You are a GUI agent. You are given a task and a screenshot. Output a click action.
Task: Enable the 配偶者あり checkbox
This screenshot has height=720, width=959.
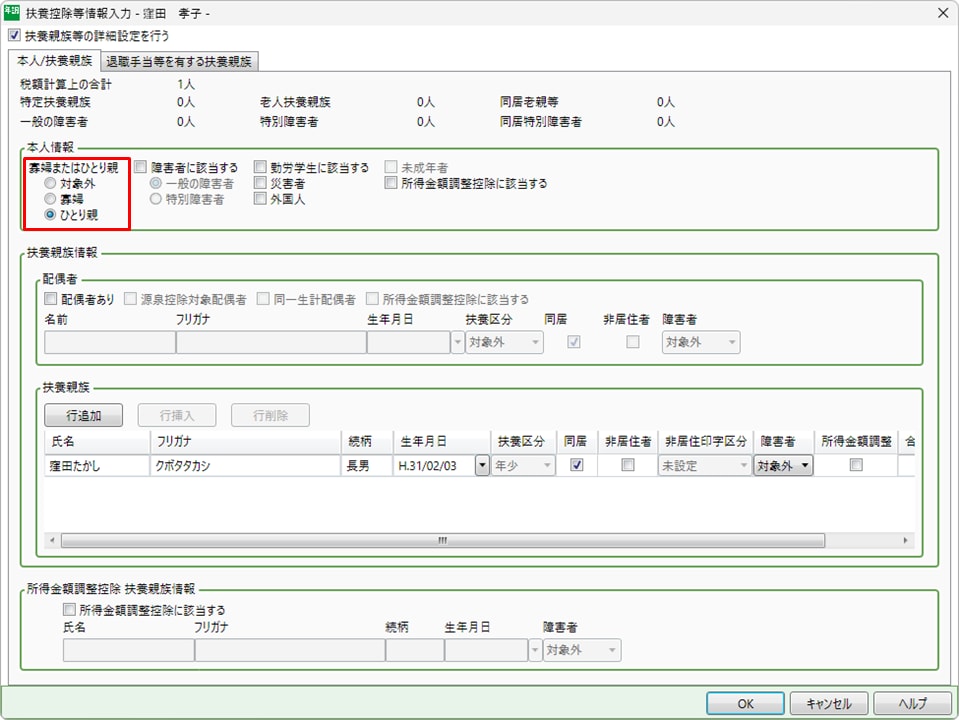point(51,299)
